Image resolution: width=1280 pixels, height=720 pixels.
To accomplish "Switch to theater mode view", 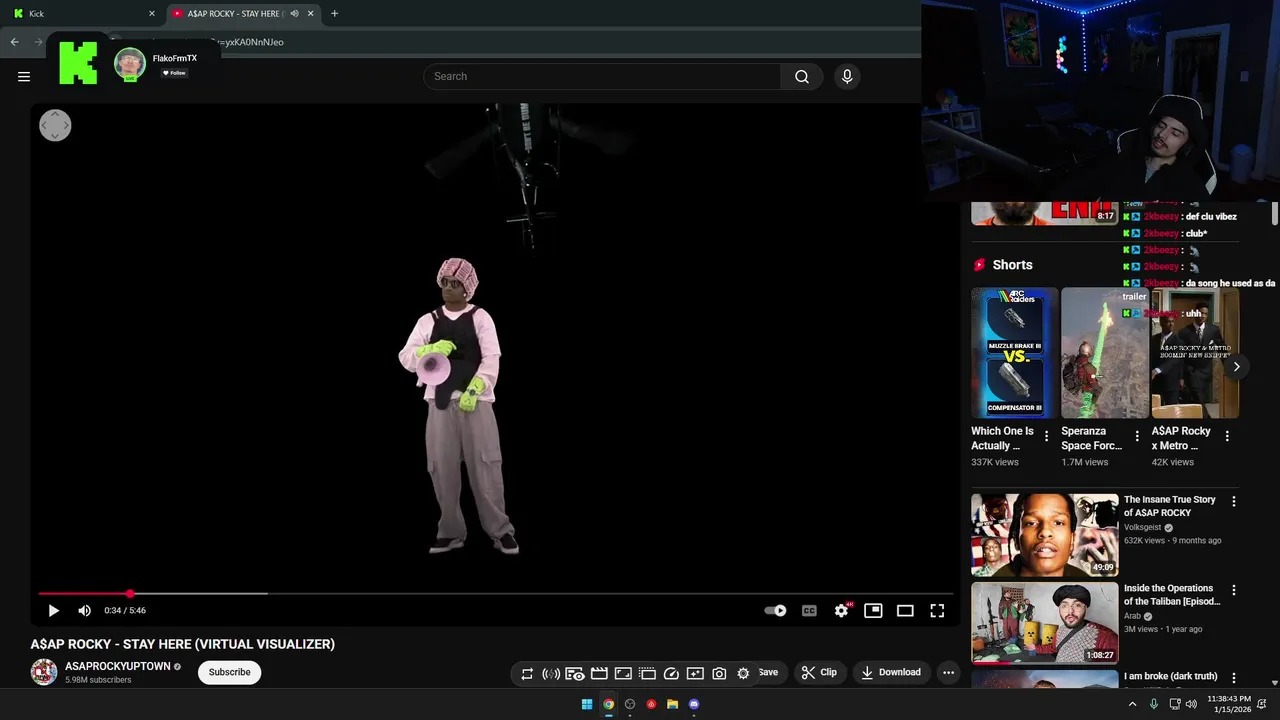I will (x=905, y=610).
